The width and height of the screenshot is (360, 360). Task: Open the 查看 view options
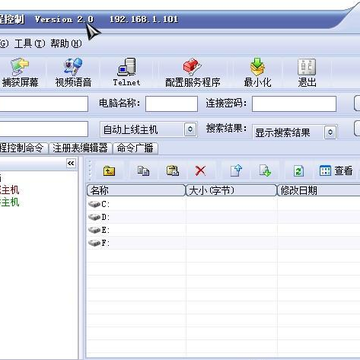(336, 171)
